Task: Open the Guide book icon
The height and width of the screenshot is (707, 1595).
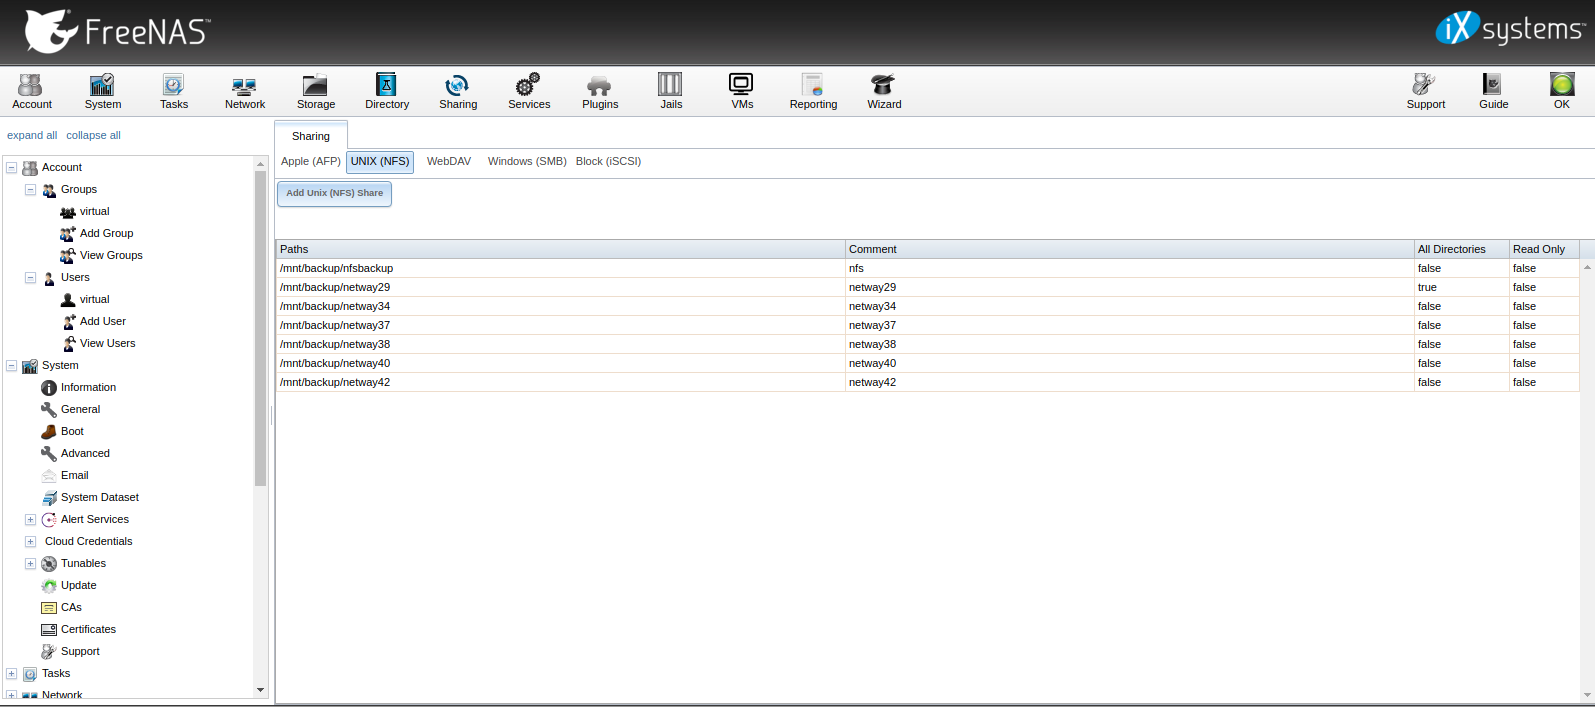Action: tap(1492, 86)
